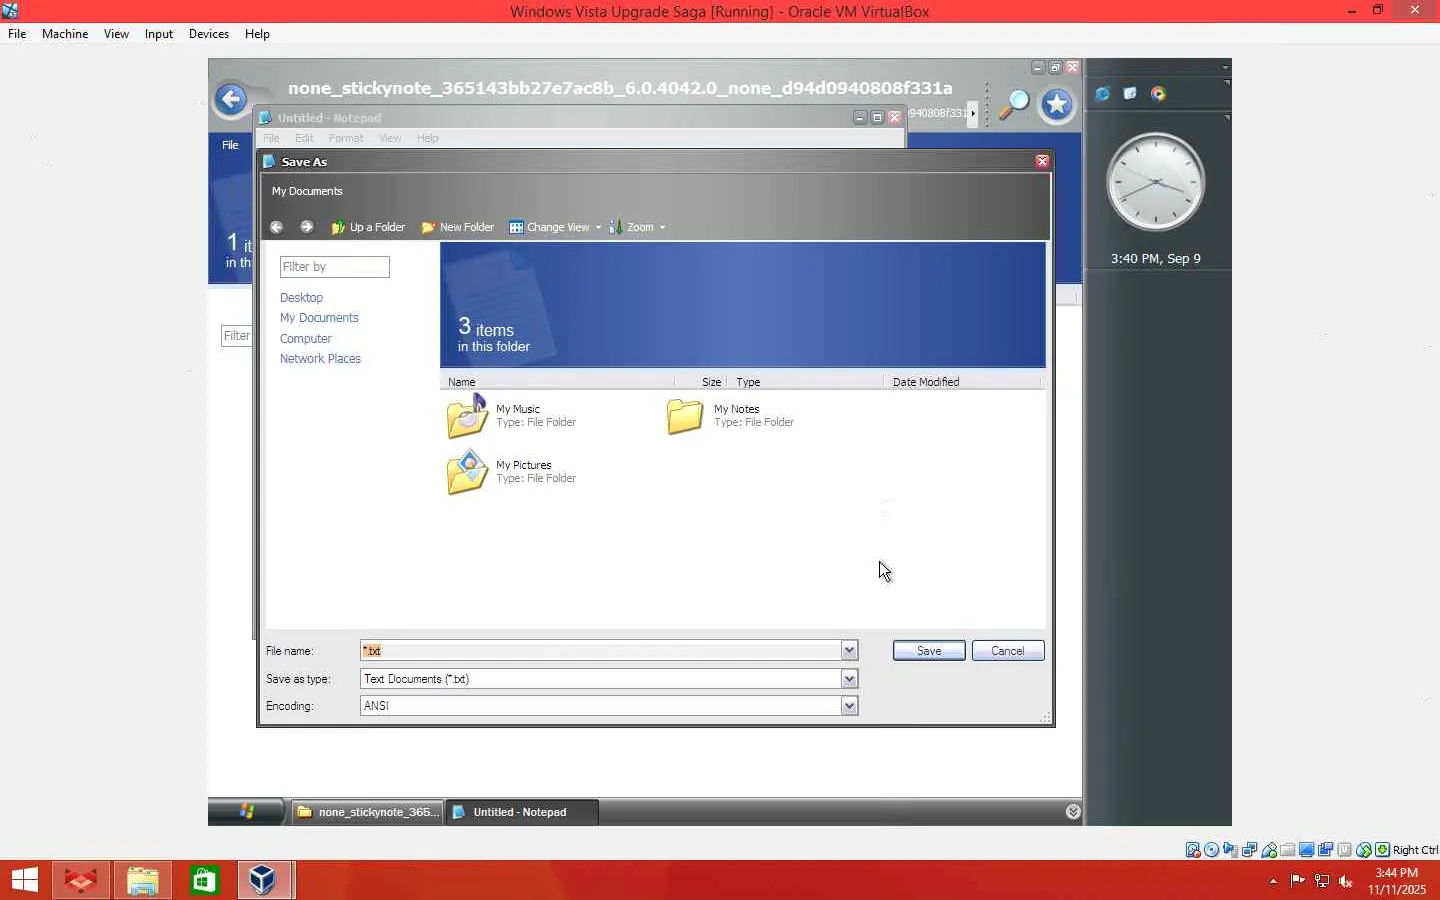Click the muted volume tray icon
Screen dimensions: 1440x900
[1346, 881]
